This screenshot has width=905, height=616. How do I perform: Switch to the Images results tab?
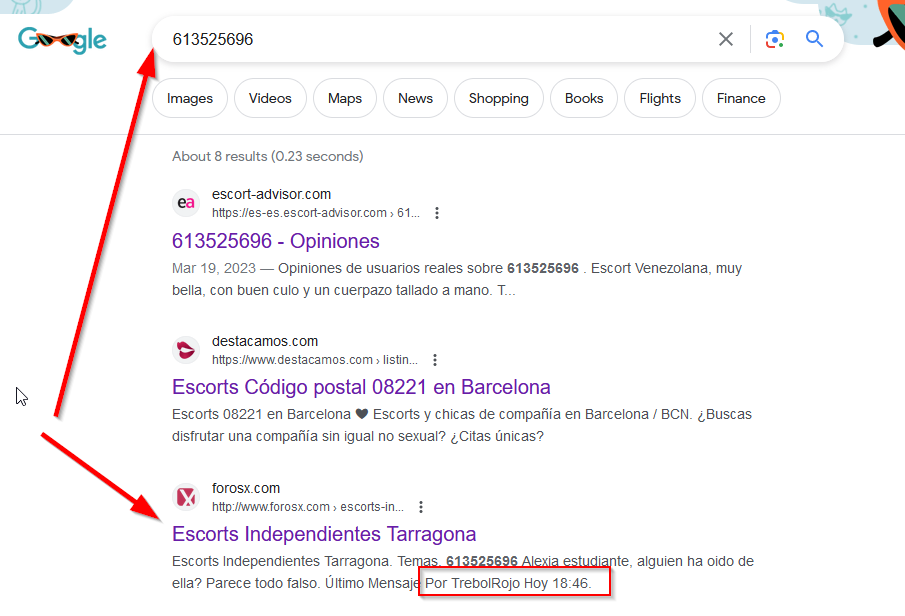point(190,98)
